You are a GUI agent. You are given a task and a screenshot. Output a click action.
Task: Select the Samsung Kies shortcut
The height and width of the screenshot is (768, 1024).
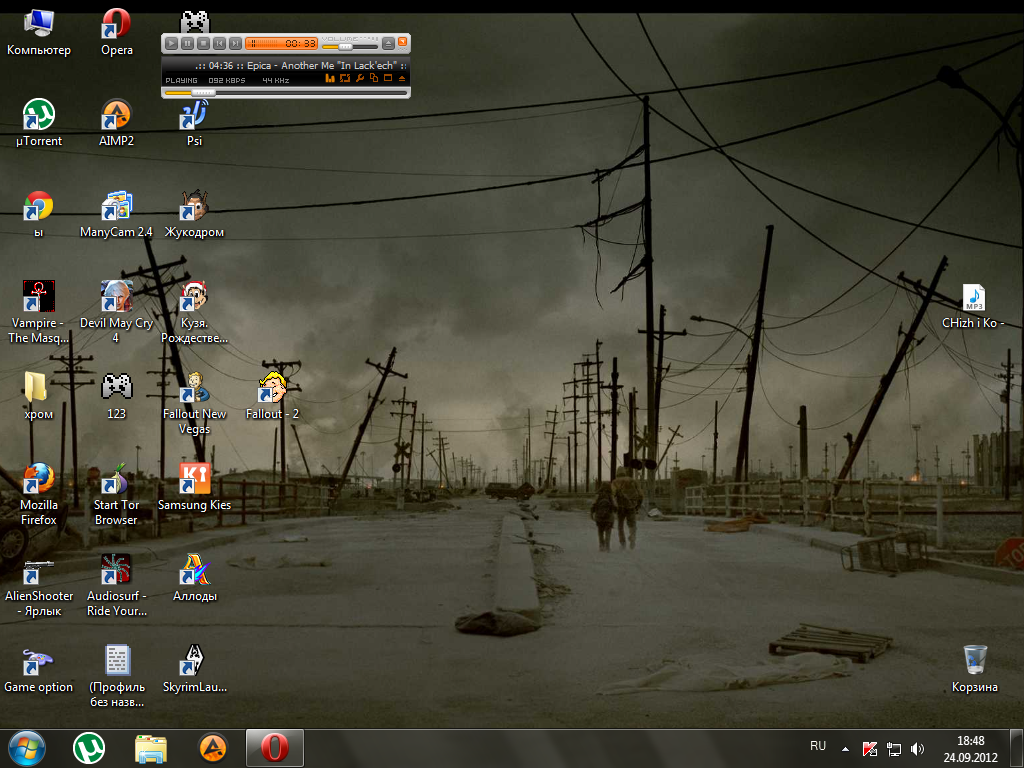(194, 487)
